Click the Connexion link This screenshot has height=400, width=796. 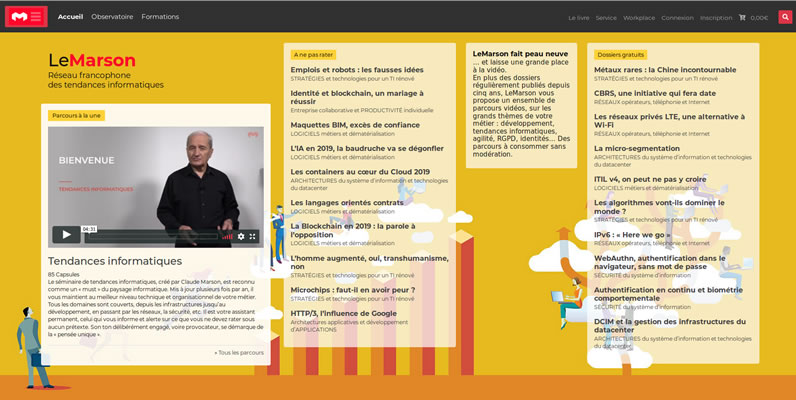(x=677, y=18)
